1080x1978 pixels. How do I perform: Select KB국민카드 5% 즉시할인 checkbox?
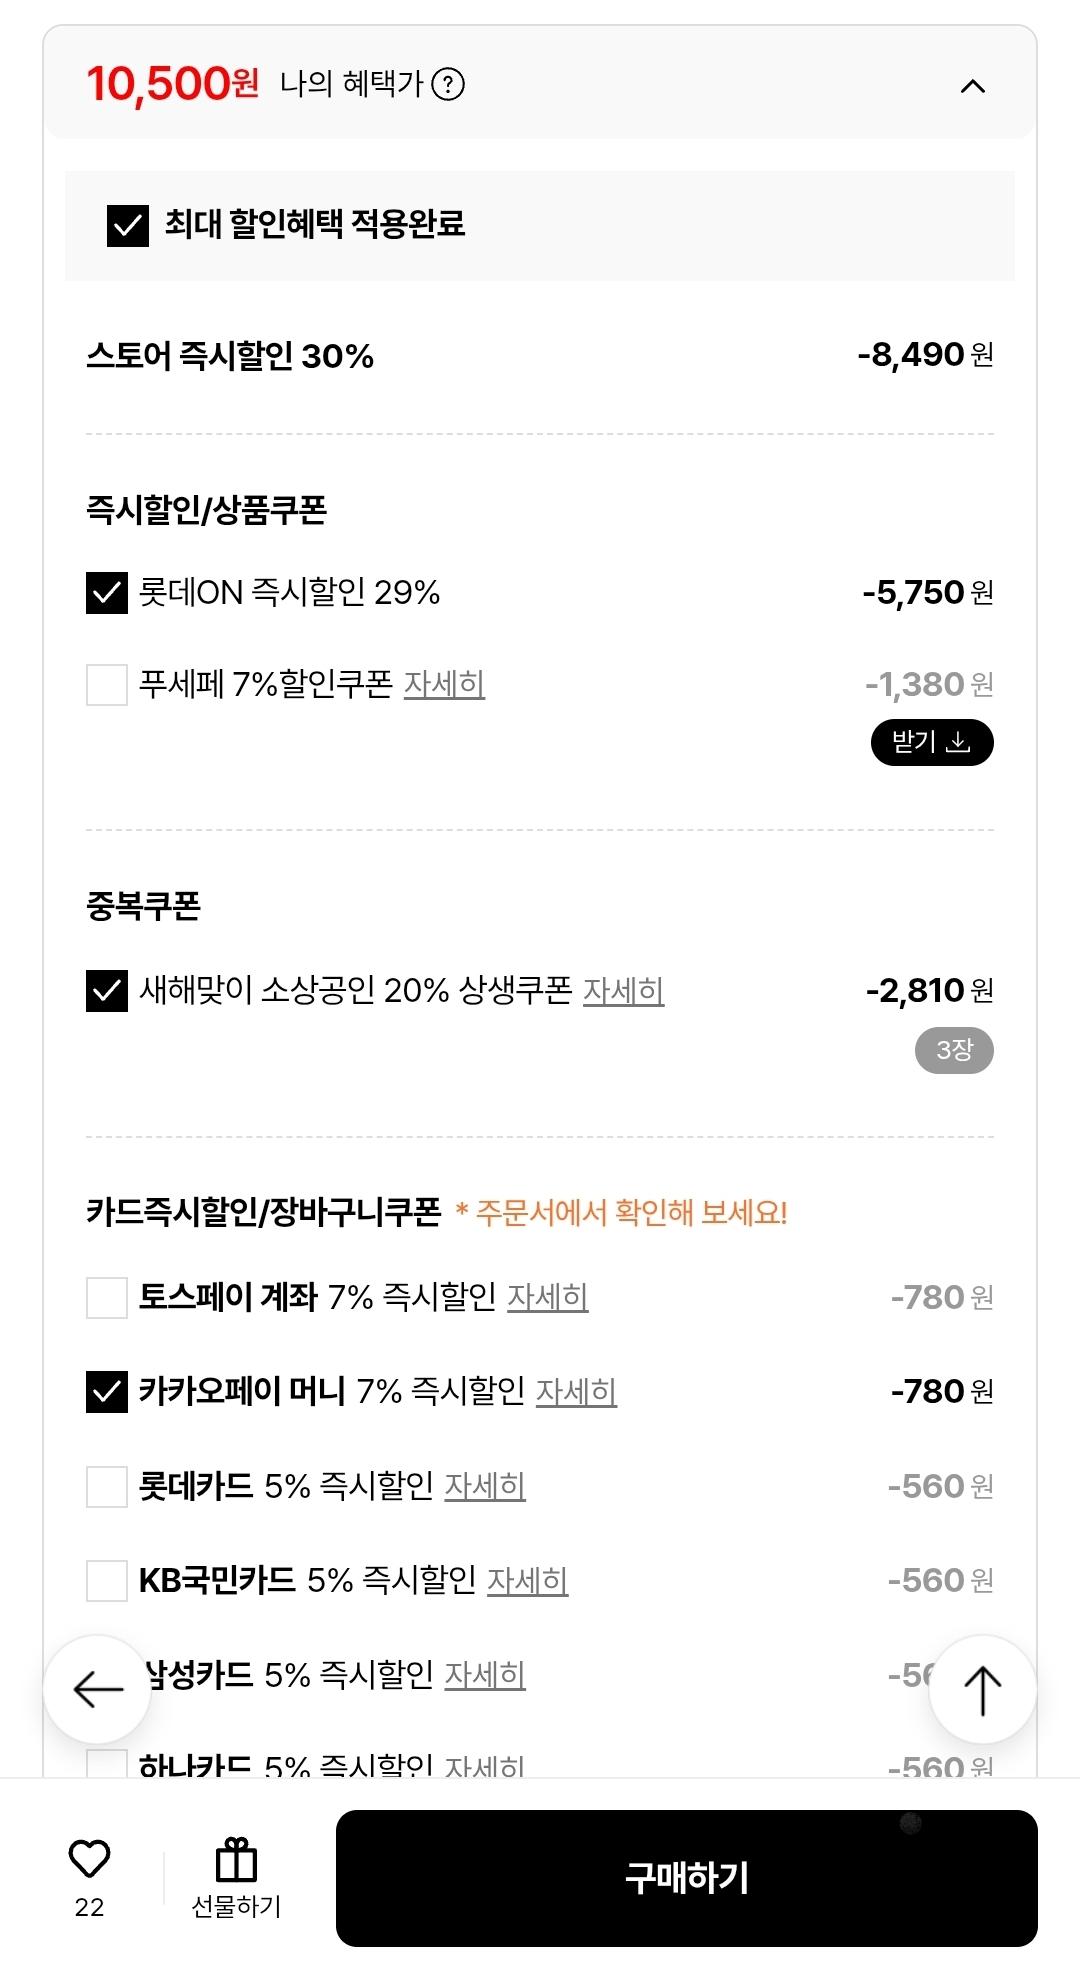click(x=107, y=1581)
